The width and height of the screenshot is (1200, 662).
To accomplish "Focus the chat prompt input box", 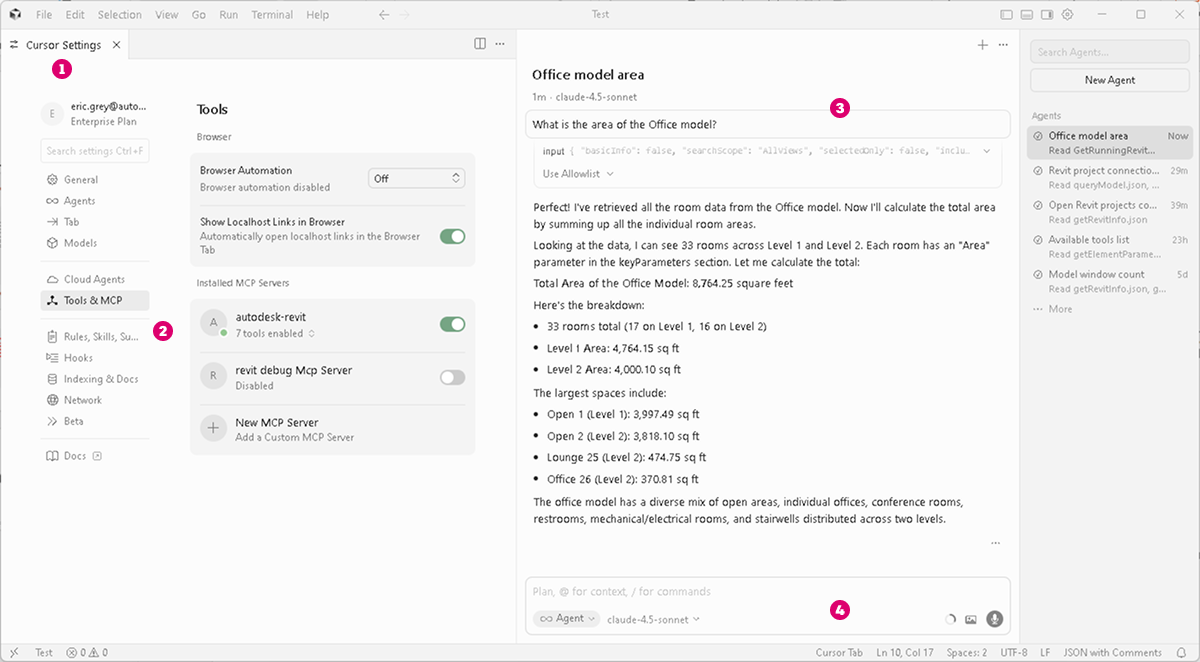I will 767,591.
